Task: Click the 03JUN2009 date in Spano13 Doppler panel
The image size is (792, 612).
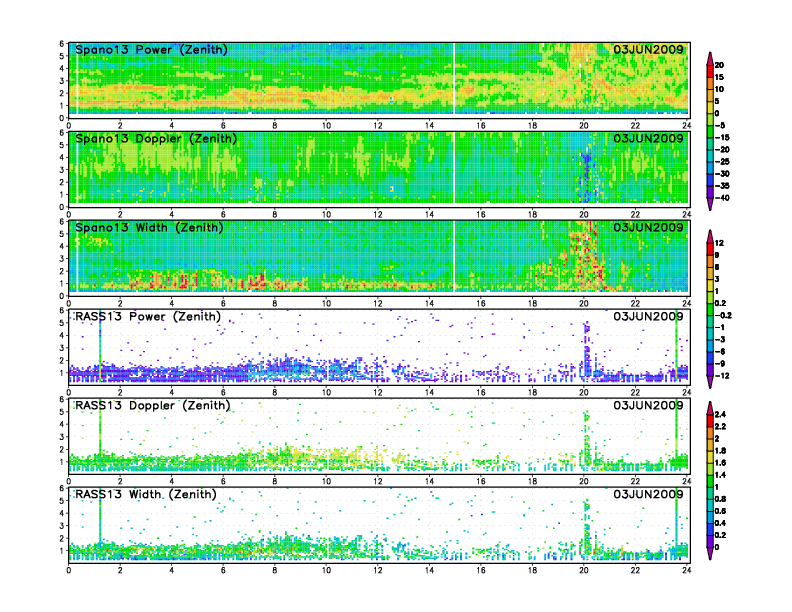Action: (648, 138)
